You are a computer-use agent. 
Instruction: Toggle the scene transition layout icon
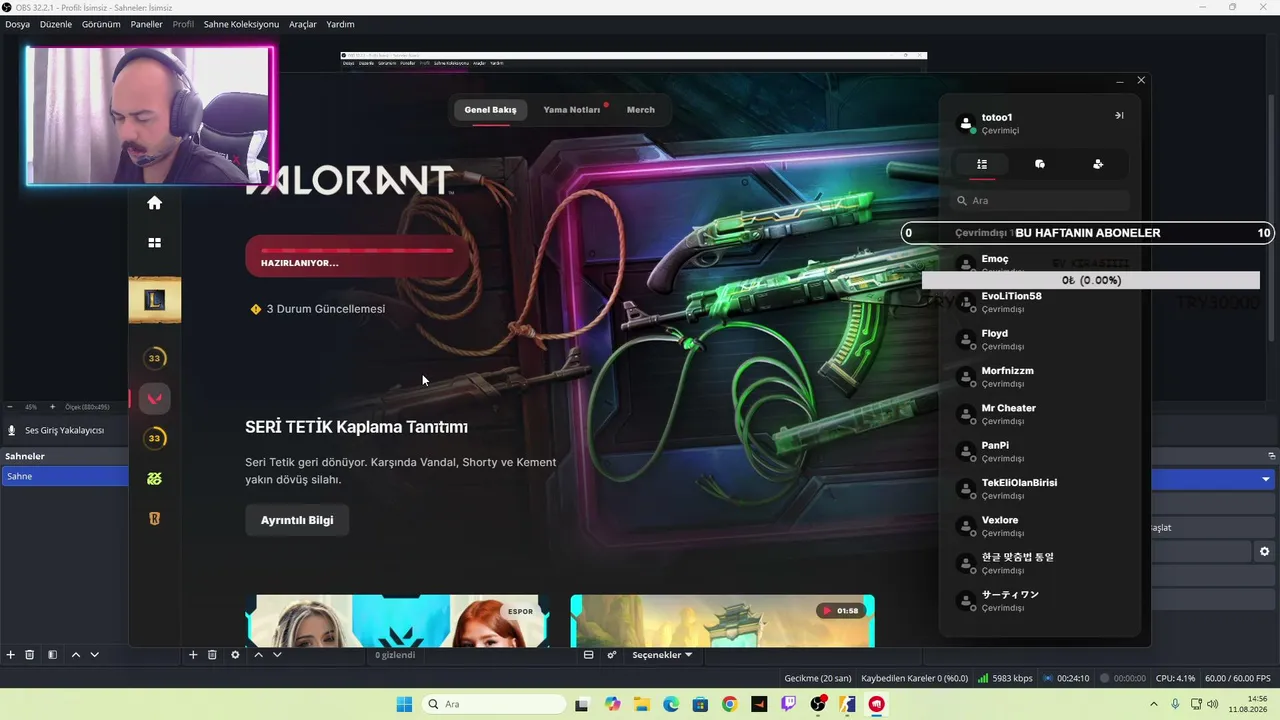588,655
